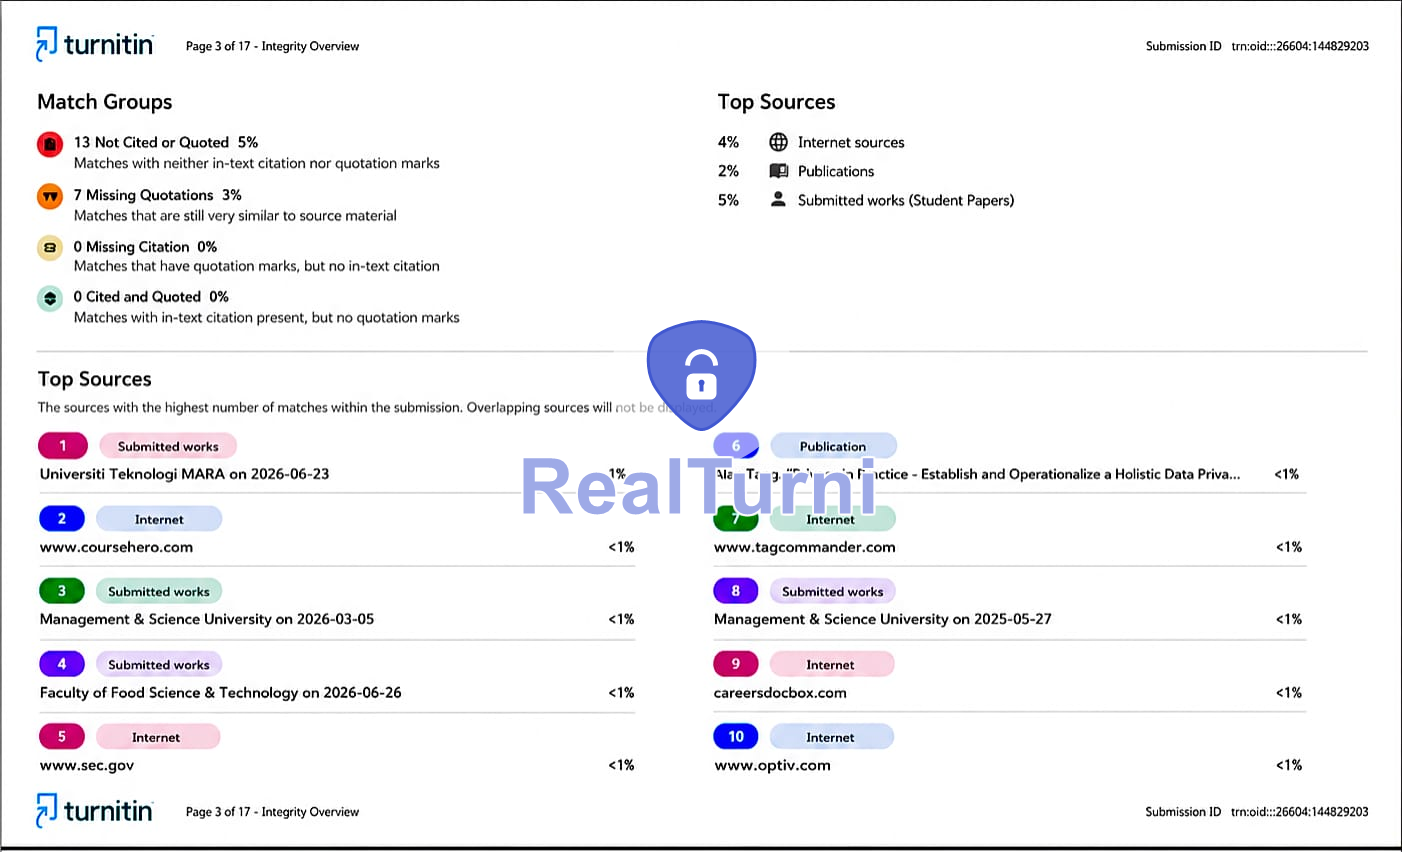This screenshot has width=1402, height=852.
Task: Click the Internet tag on source 2
Action: (x=159, y=519)
